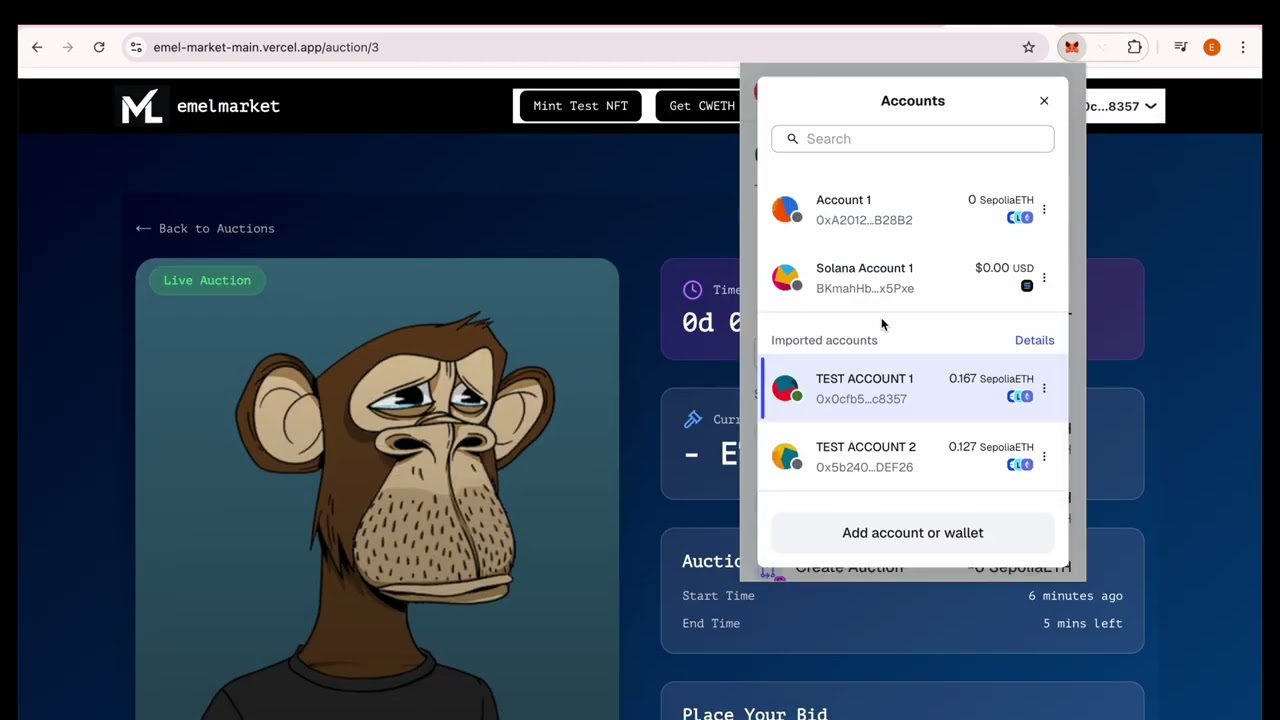Viewport: 1280px width, 720px height.
Task: Click the address 0x5b240...DEF26
Action: 864,467
